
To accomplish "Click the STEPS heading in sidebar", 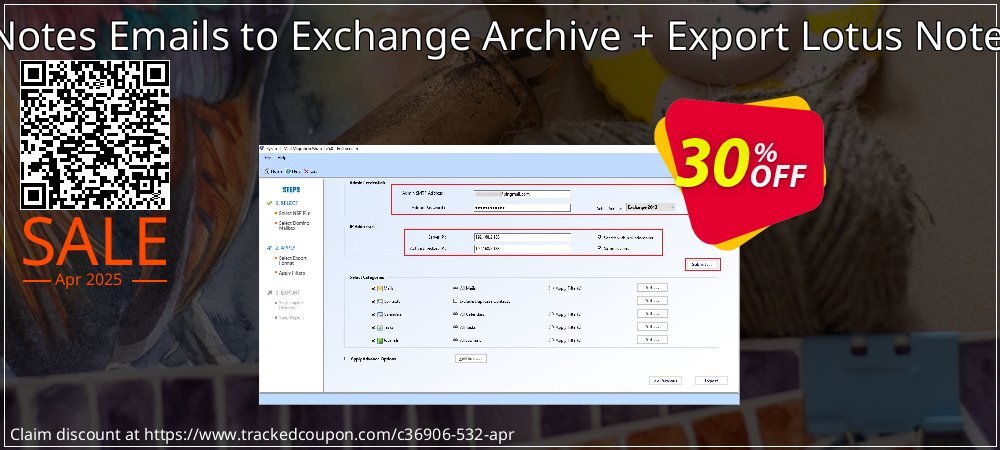I will [x=291, y=189].
